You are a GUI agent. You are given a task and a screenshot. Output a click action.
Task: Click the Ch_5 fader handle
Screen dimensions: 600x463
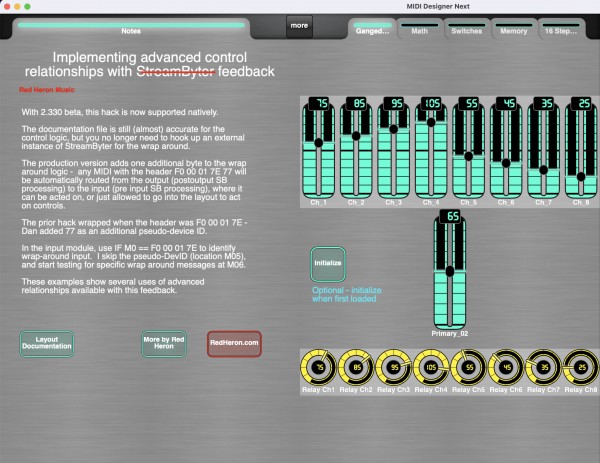pos(468,156)
